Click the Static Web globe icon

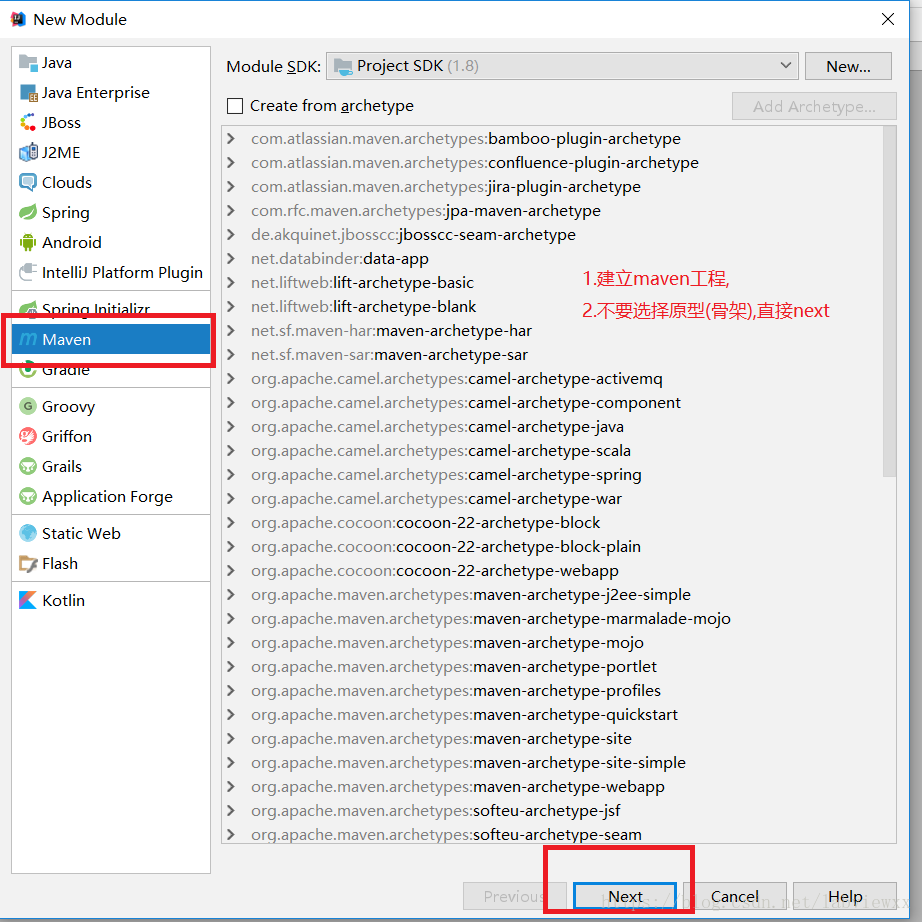coord(28,533)
